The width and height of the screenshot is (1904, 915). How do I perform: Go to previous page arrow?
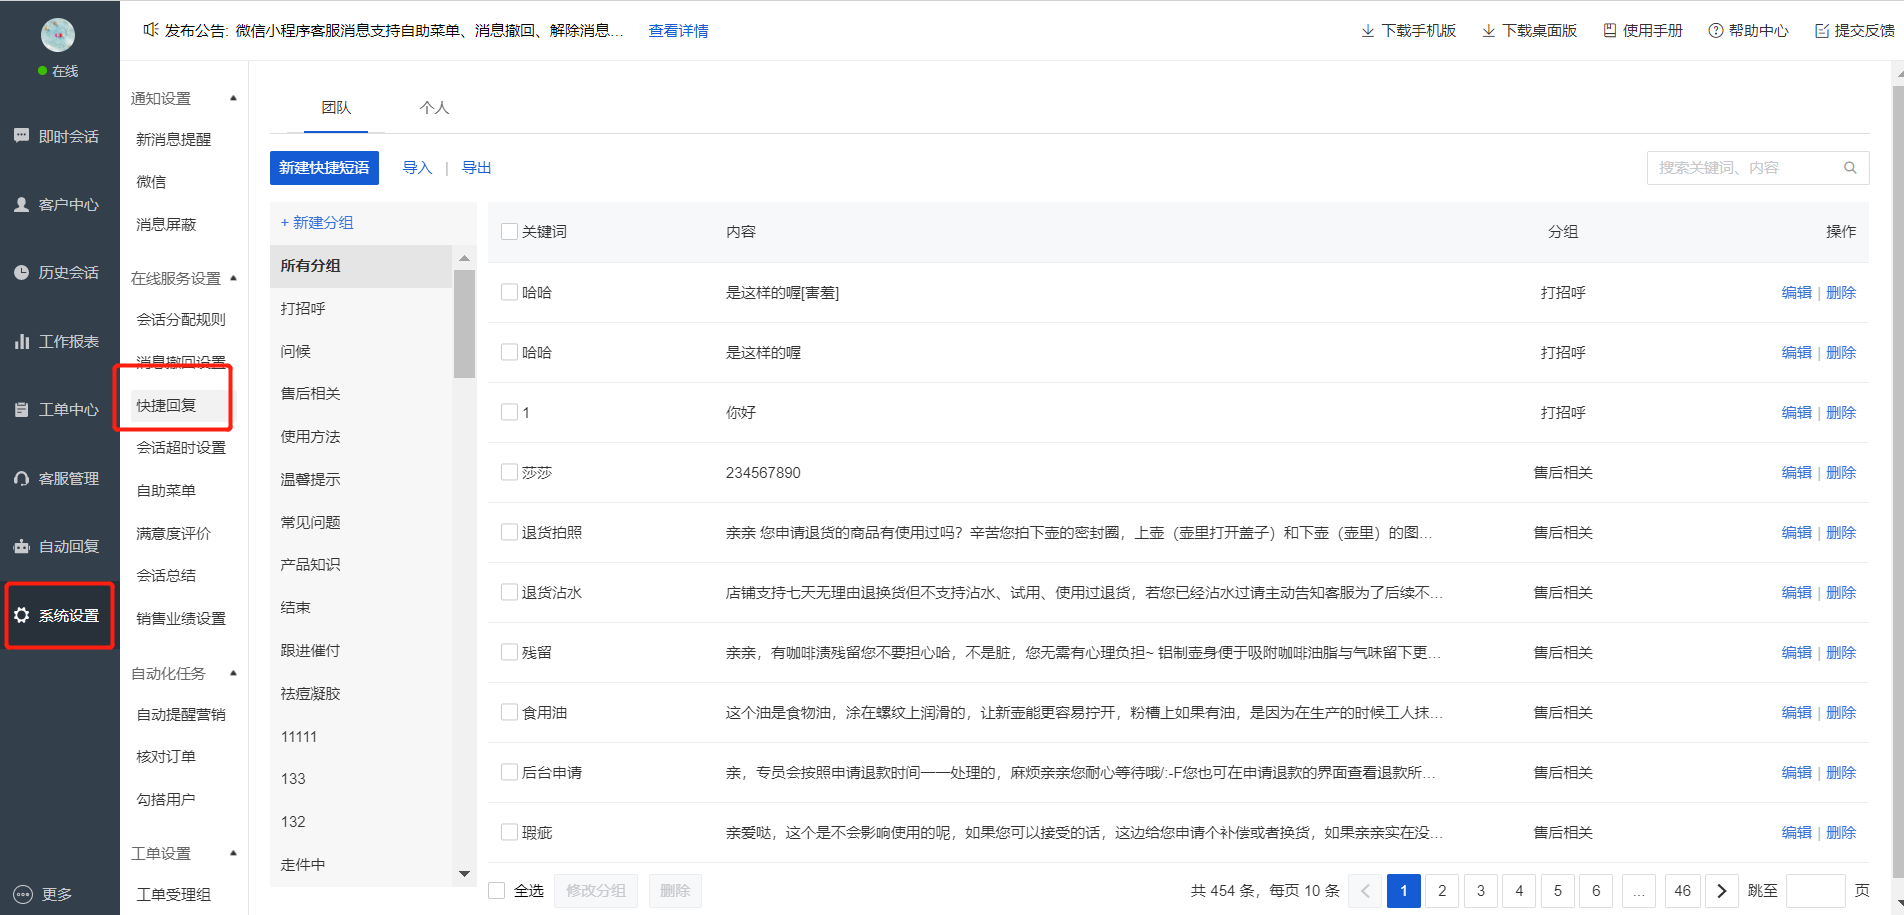(1365, 891)
